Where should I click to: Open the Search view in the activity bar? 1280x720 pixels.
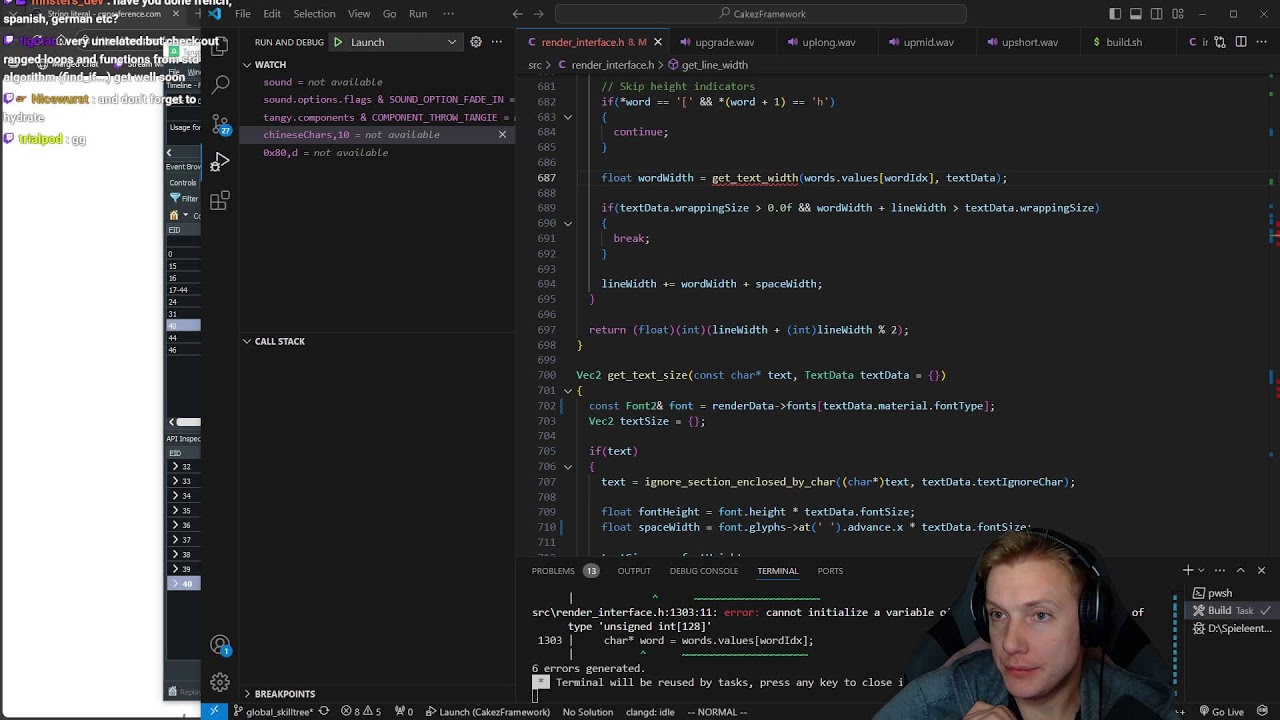click(x=220, y=85)
